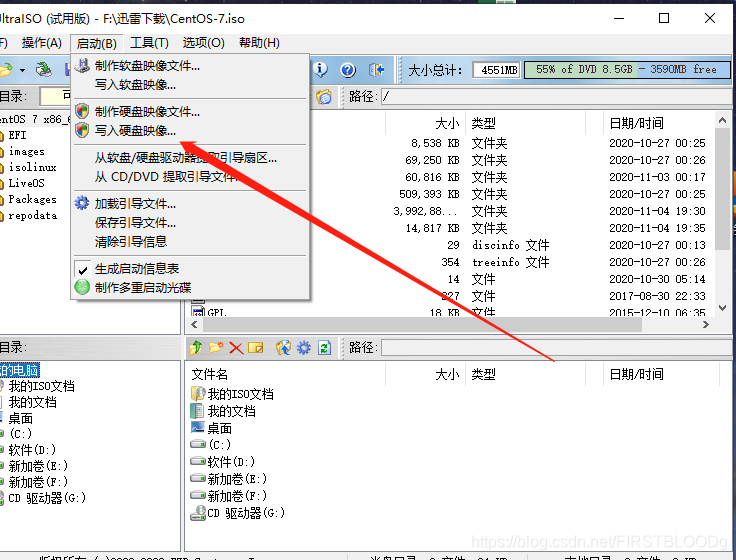Viewport: 736px width, 560px height.
Task: Close the open 启动(B) menu
Action: pos(97,44)
